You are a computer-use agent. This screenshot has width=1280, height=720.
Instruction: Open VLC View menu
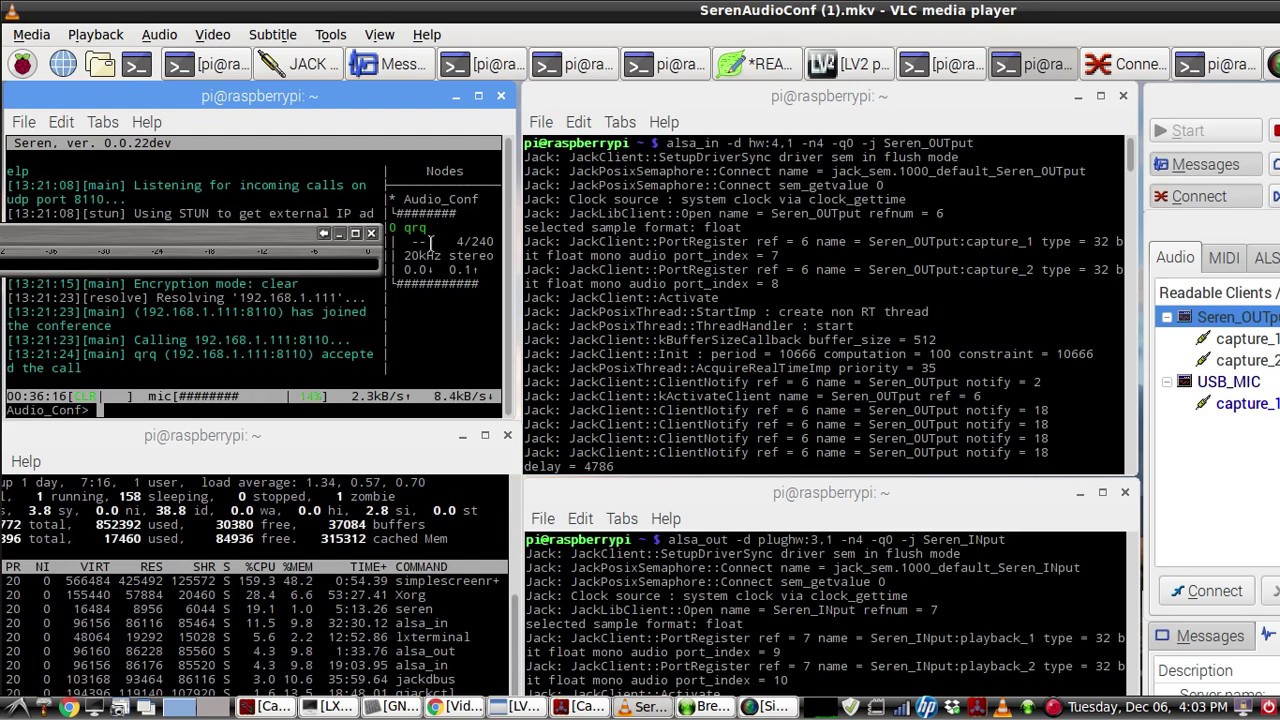click(379, 34)
